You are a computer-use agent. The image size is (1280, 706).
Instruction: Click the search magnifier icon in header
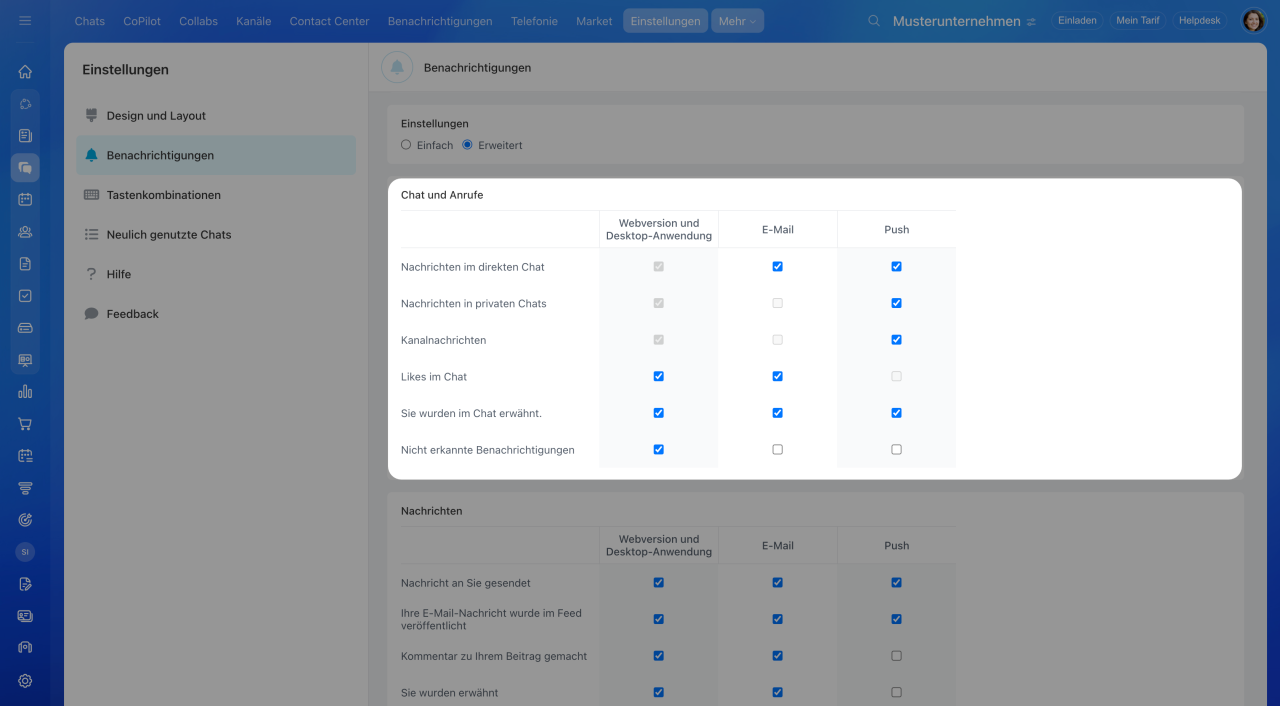coord(874,21)
